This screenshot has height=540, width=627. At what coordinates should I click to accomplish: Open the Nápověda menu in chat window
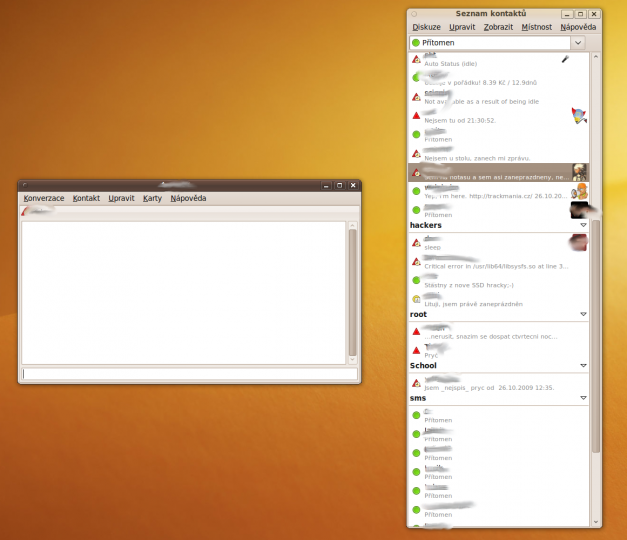click(188, 198)
